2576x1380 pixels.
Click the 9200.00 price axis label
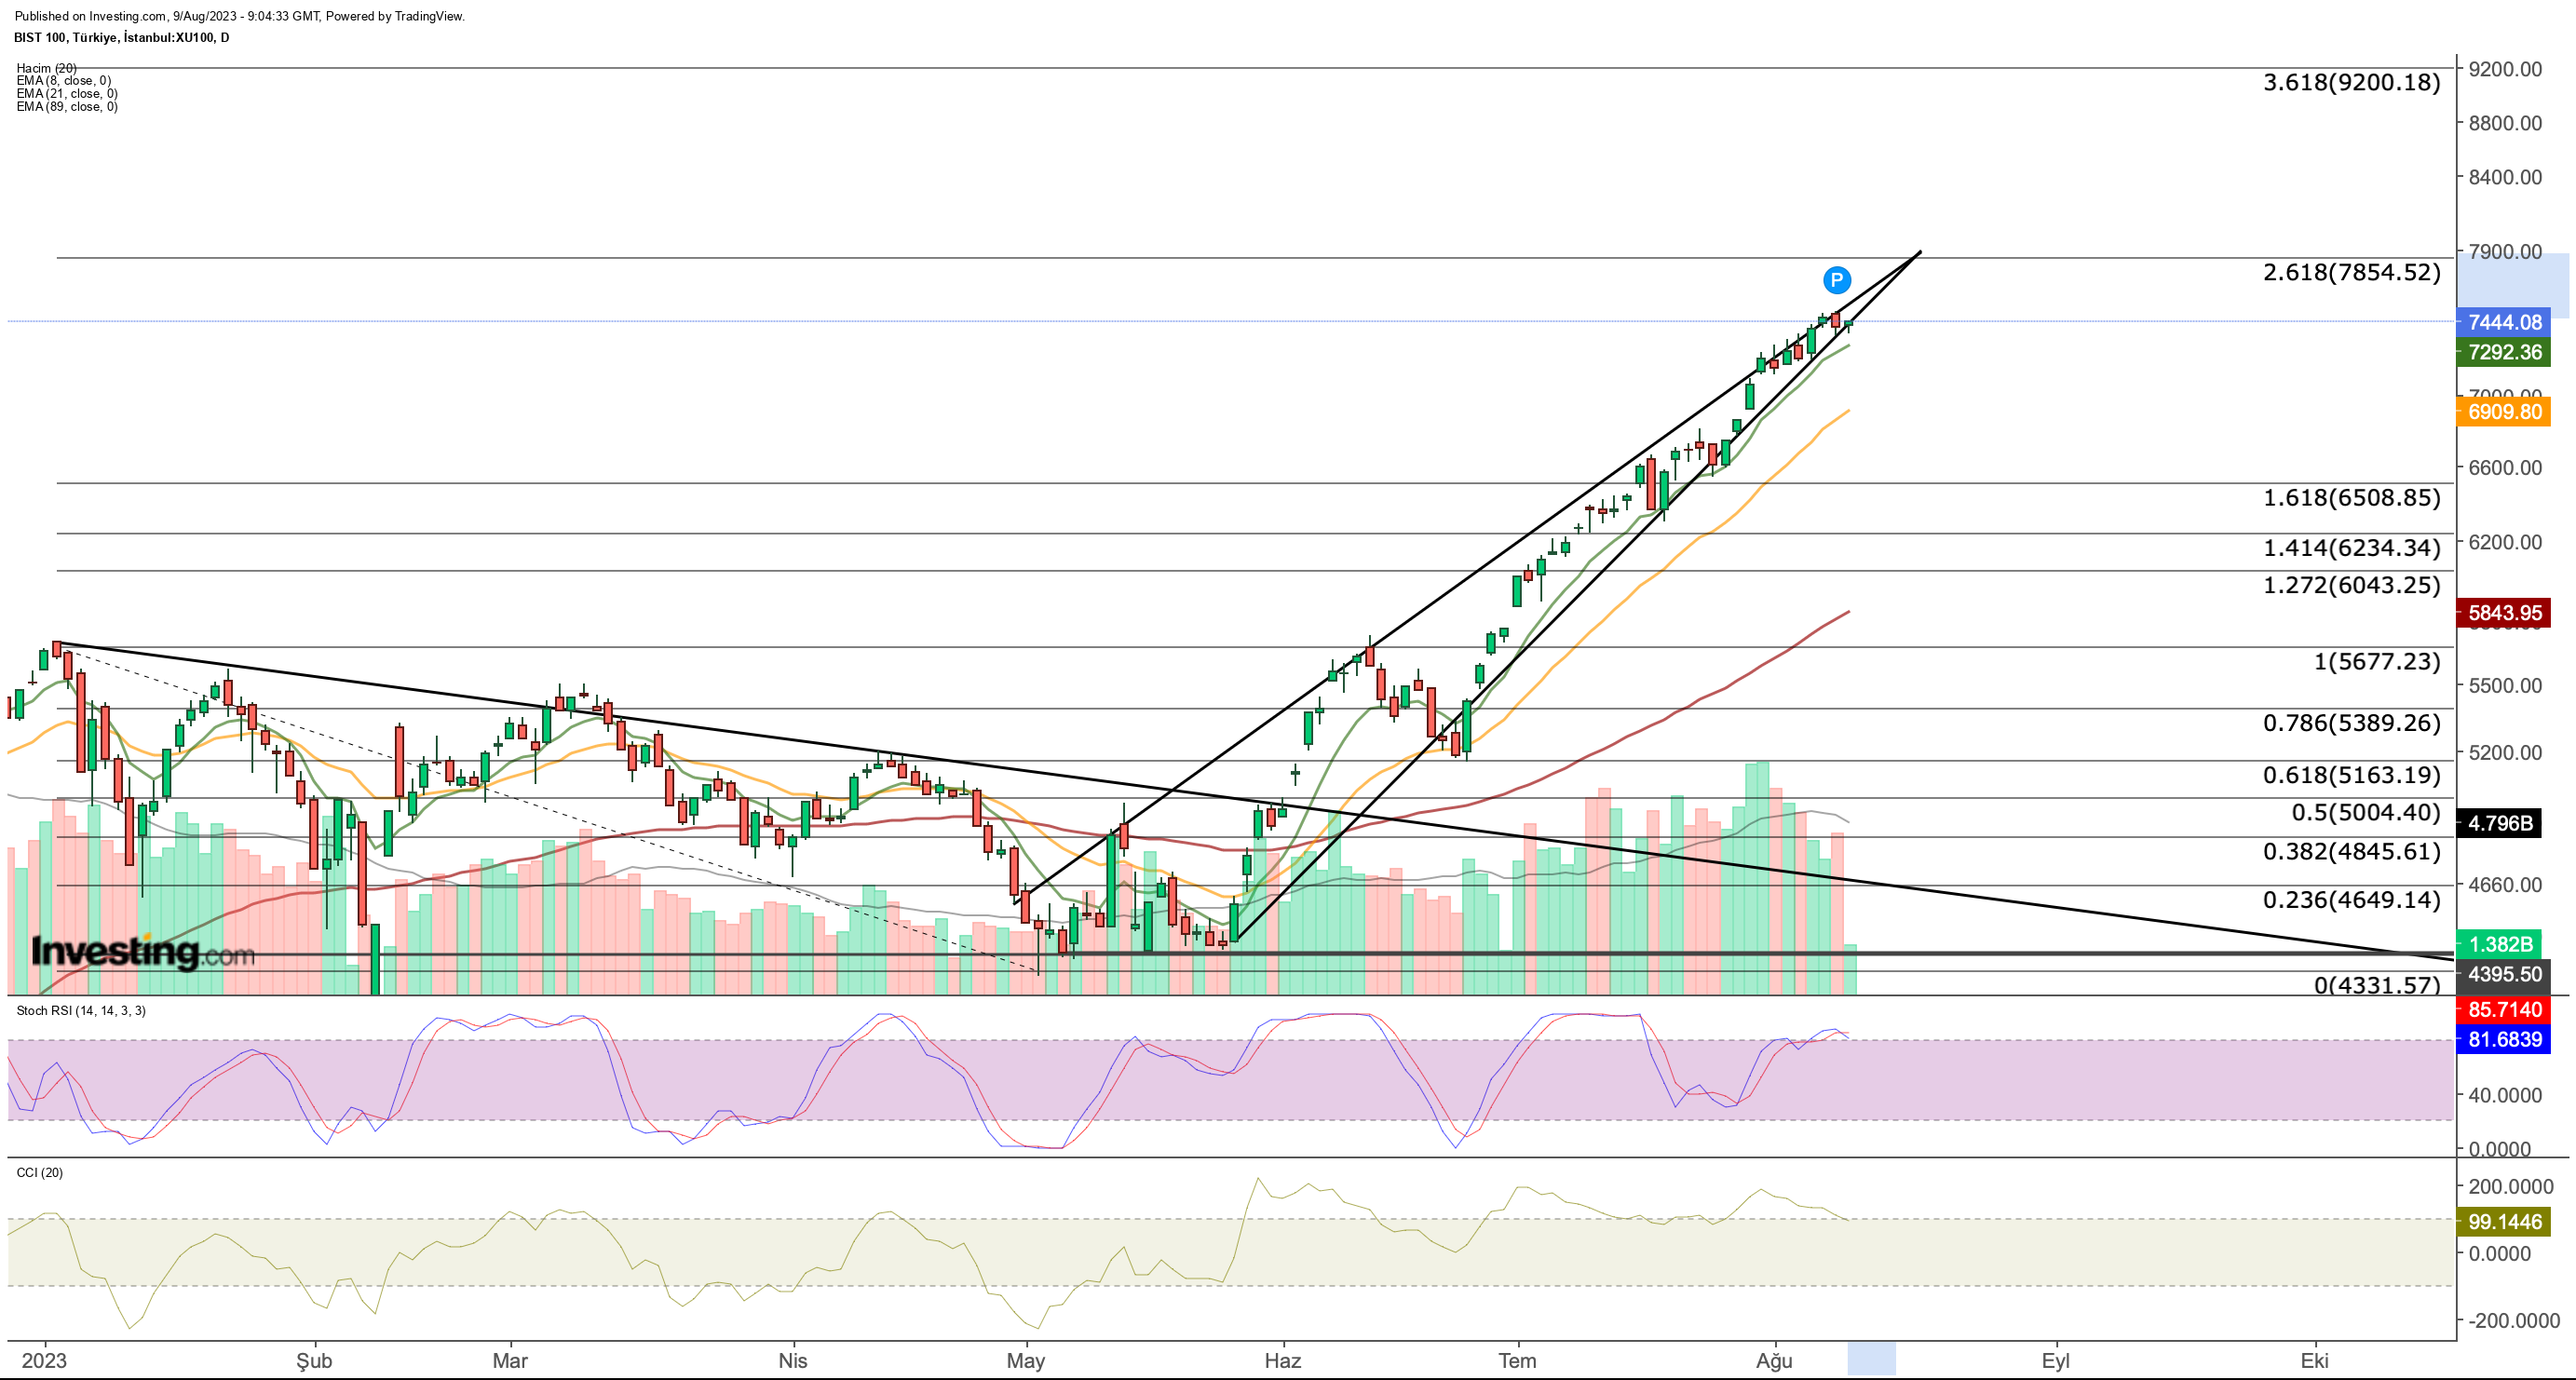click(2505, 69)
